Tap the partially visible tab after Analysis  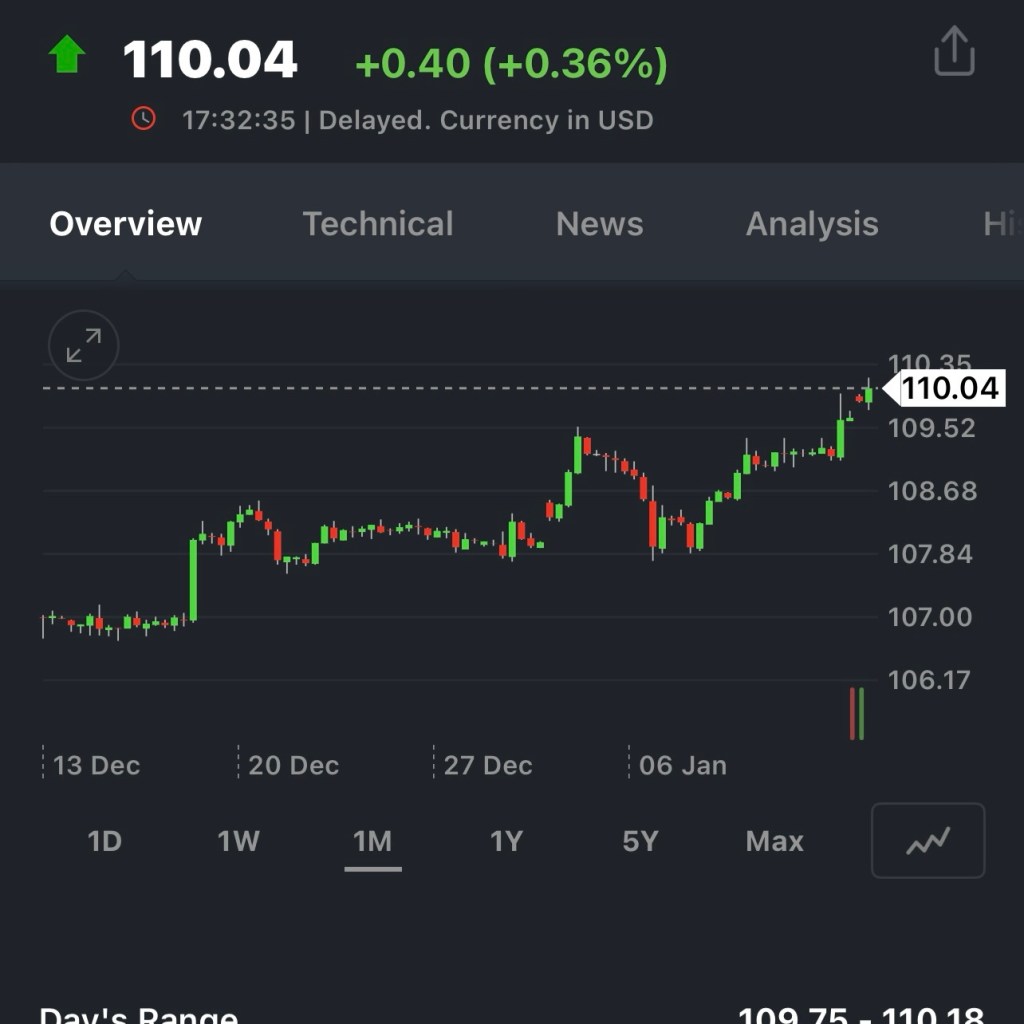[1000, 224]
